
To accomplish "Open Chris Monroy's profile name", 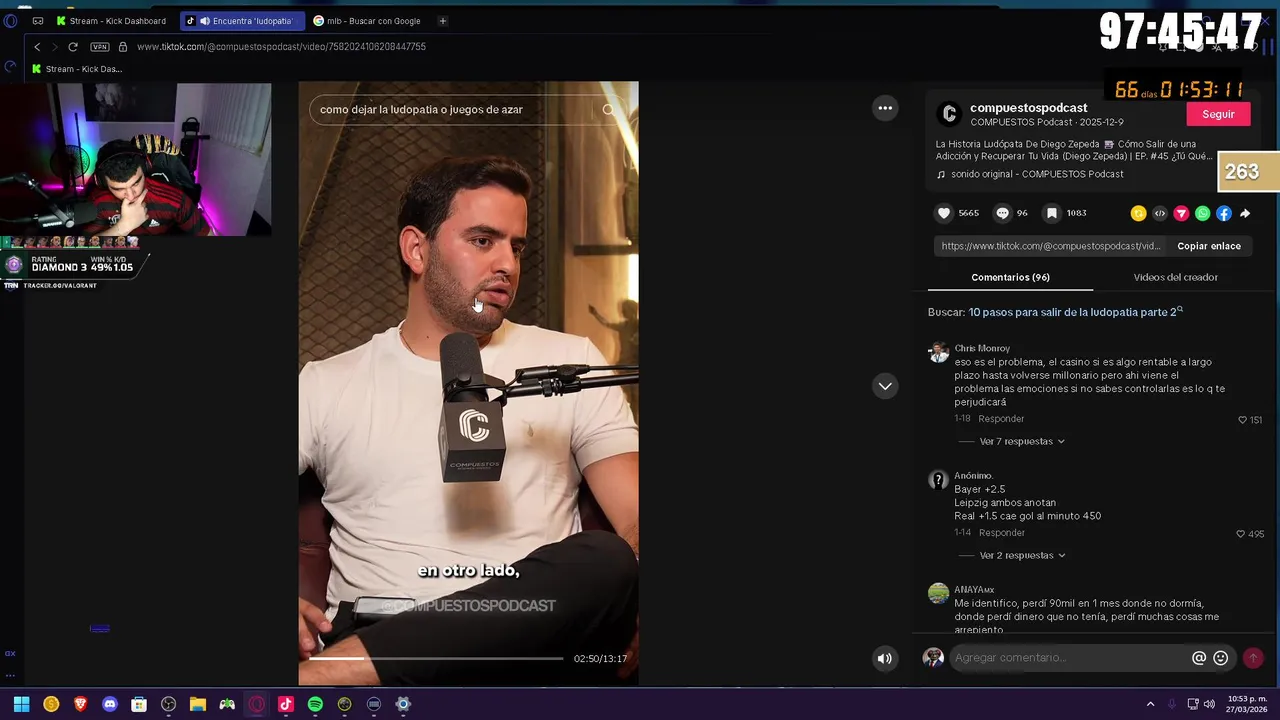I will [x=982, y=348].
